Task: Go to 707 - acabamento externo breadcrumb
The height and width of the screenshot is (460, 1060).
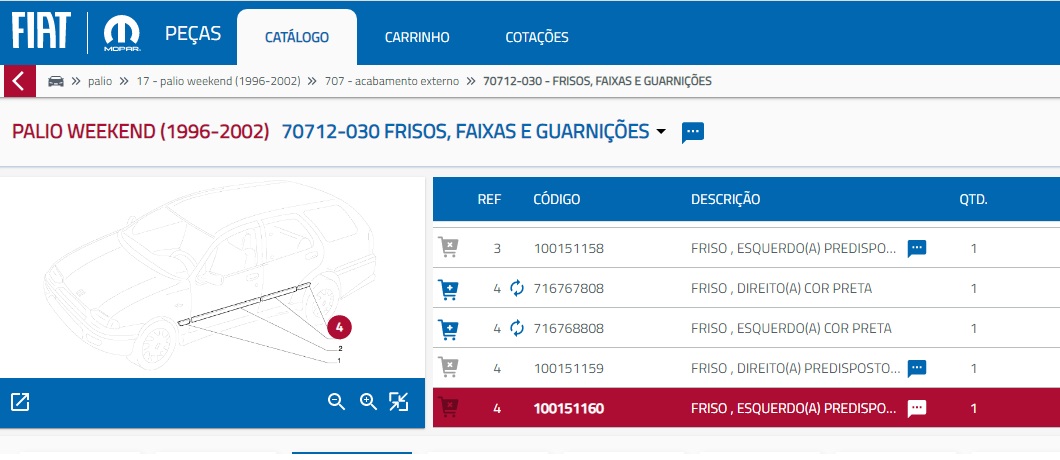Action: click(392, 81)
